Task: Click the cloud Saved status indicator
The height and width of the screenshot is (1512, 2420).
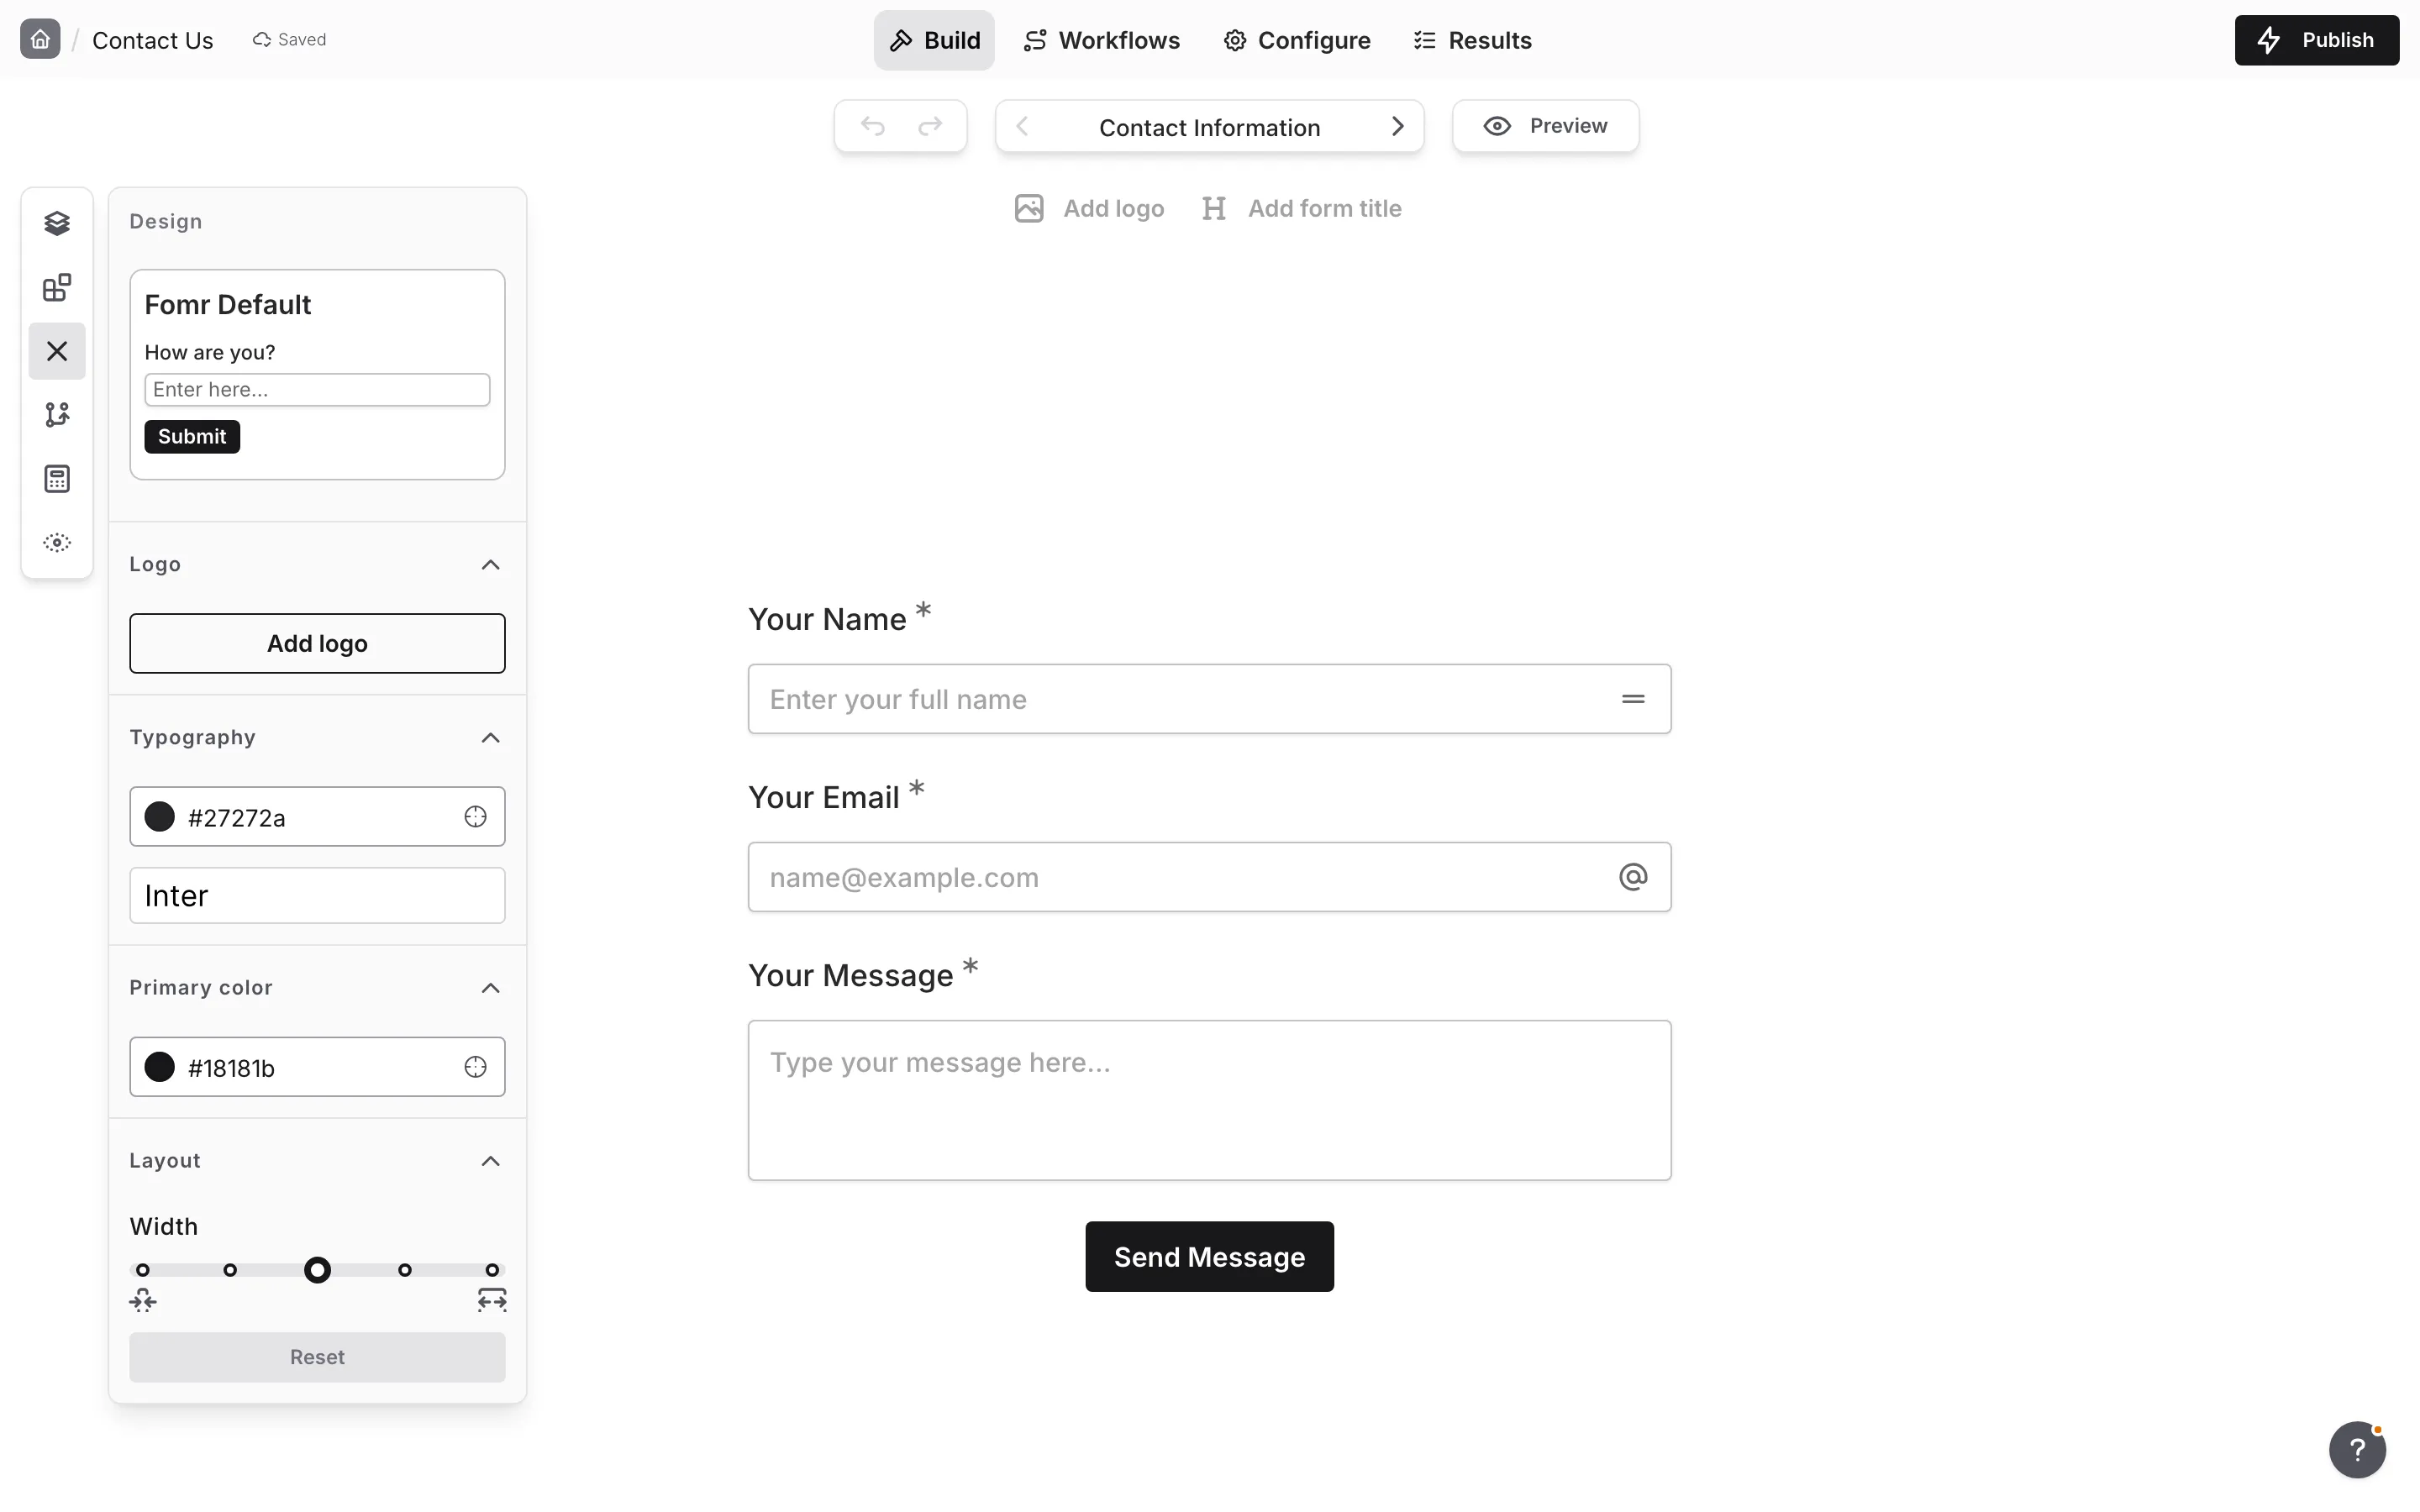Action: pos(289,40)
